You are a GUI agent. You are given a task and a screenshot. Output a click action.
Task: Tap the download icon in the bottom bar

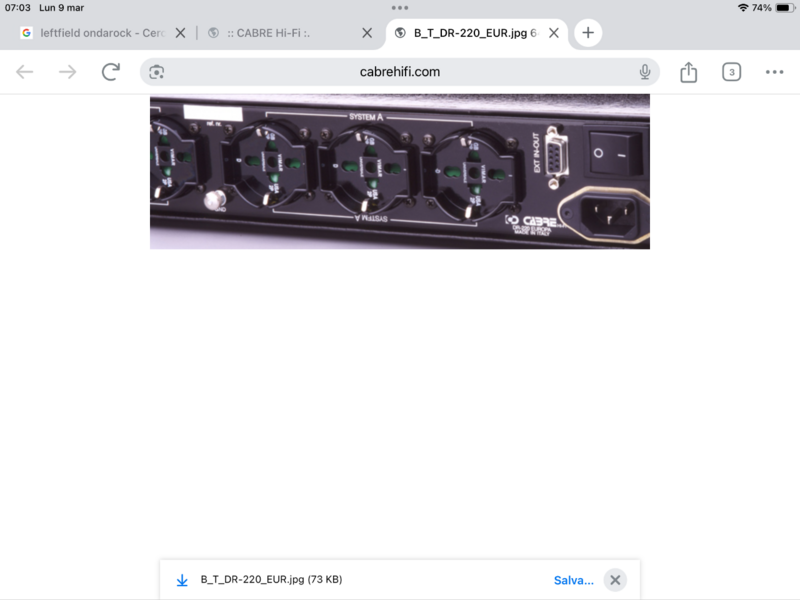[182, 579]
